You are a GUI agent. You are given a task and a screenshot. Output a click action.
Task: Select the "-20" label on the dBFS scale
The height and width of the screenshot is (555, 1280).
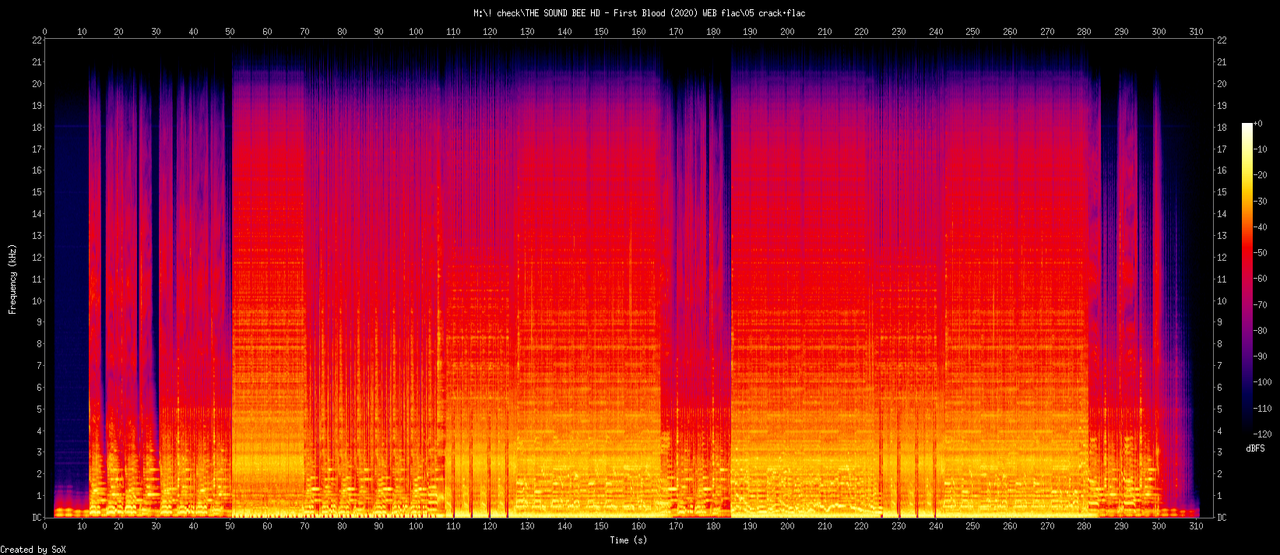[x=1261, y=175]
